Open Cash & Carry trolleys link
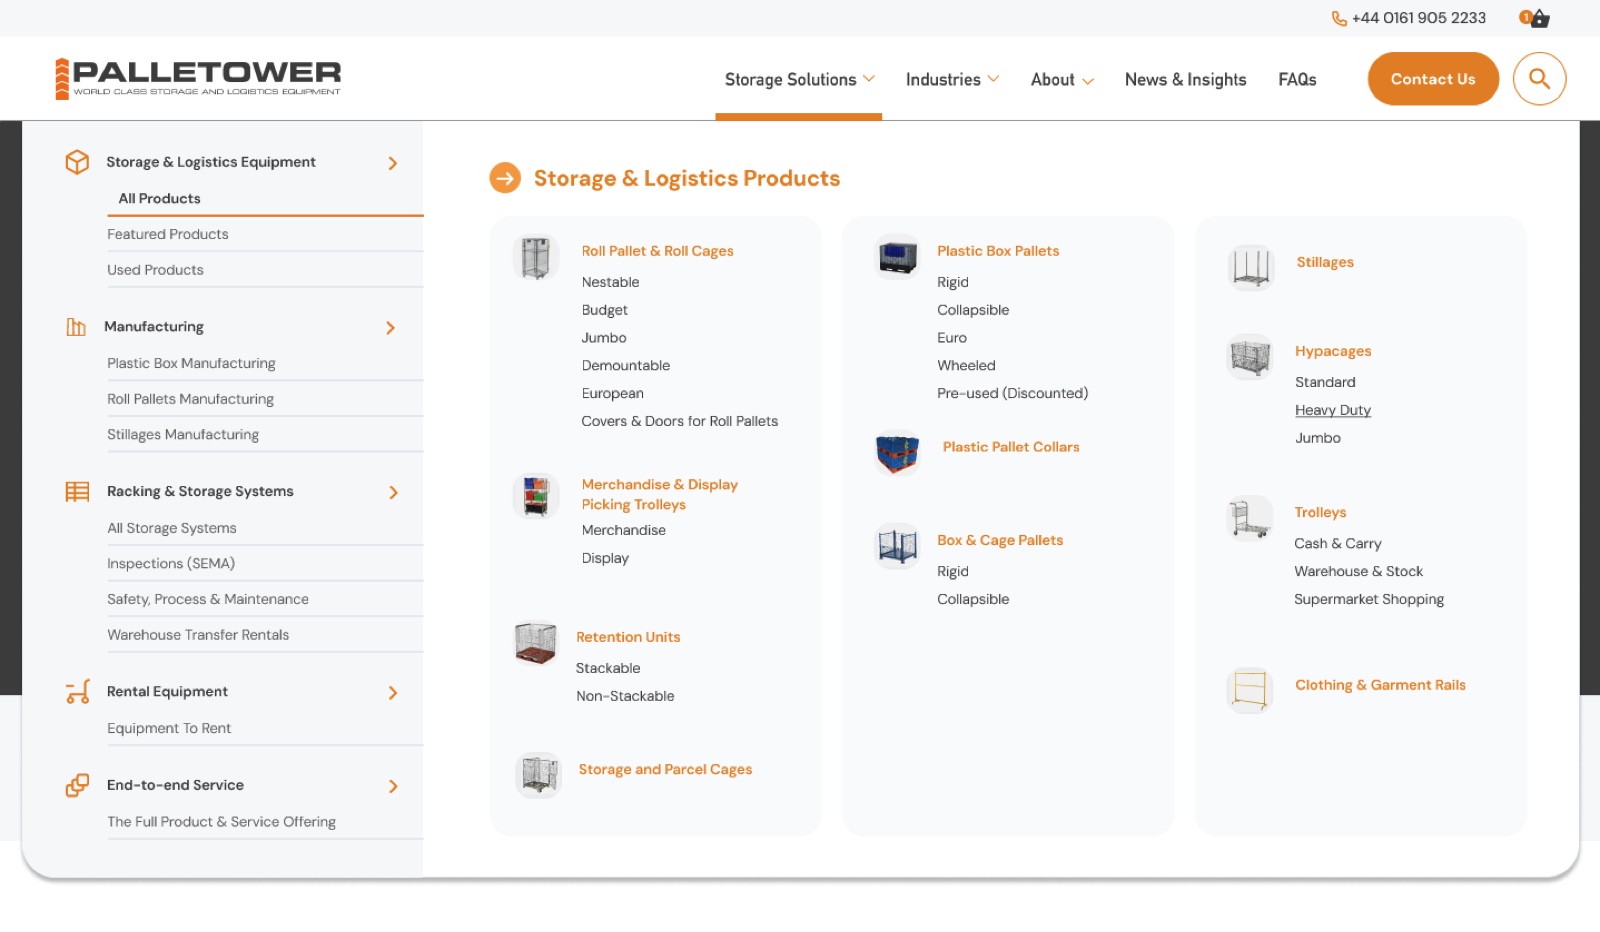Screen dimensions: 1600x932 1338,543
